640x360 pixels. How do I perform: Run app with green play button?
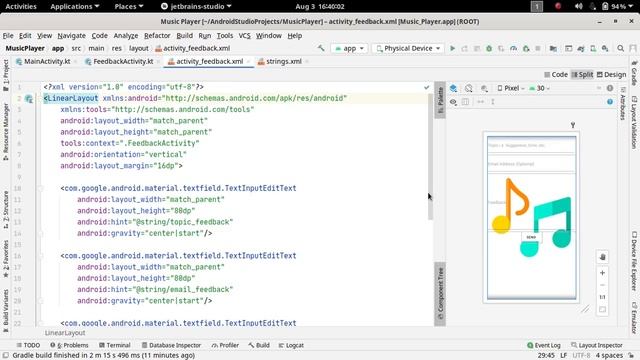tap(452, 48)
